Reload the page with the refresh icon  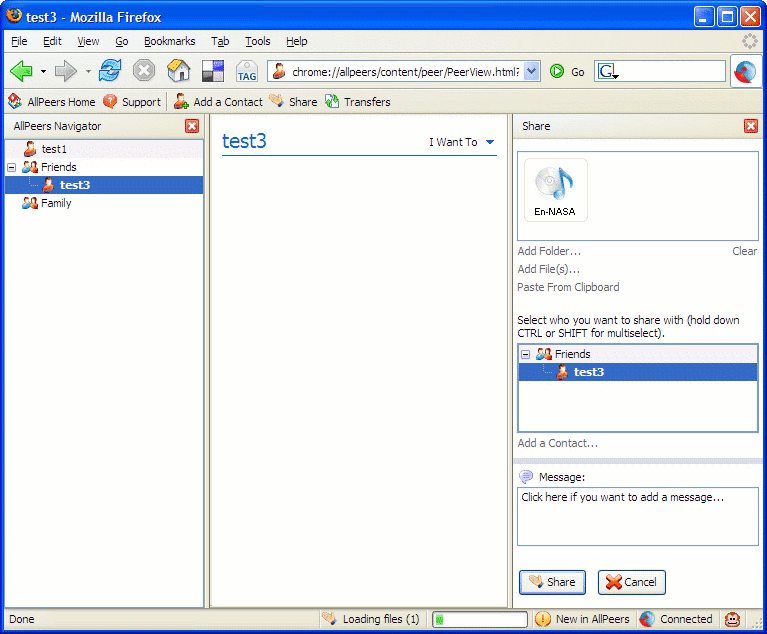point(110,70)
